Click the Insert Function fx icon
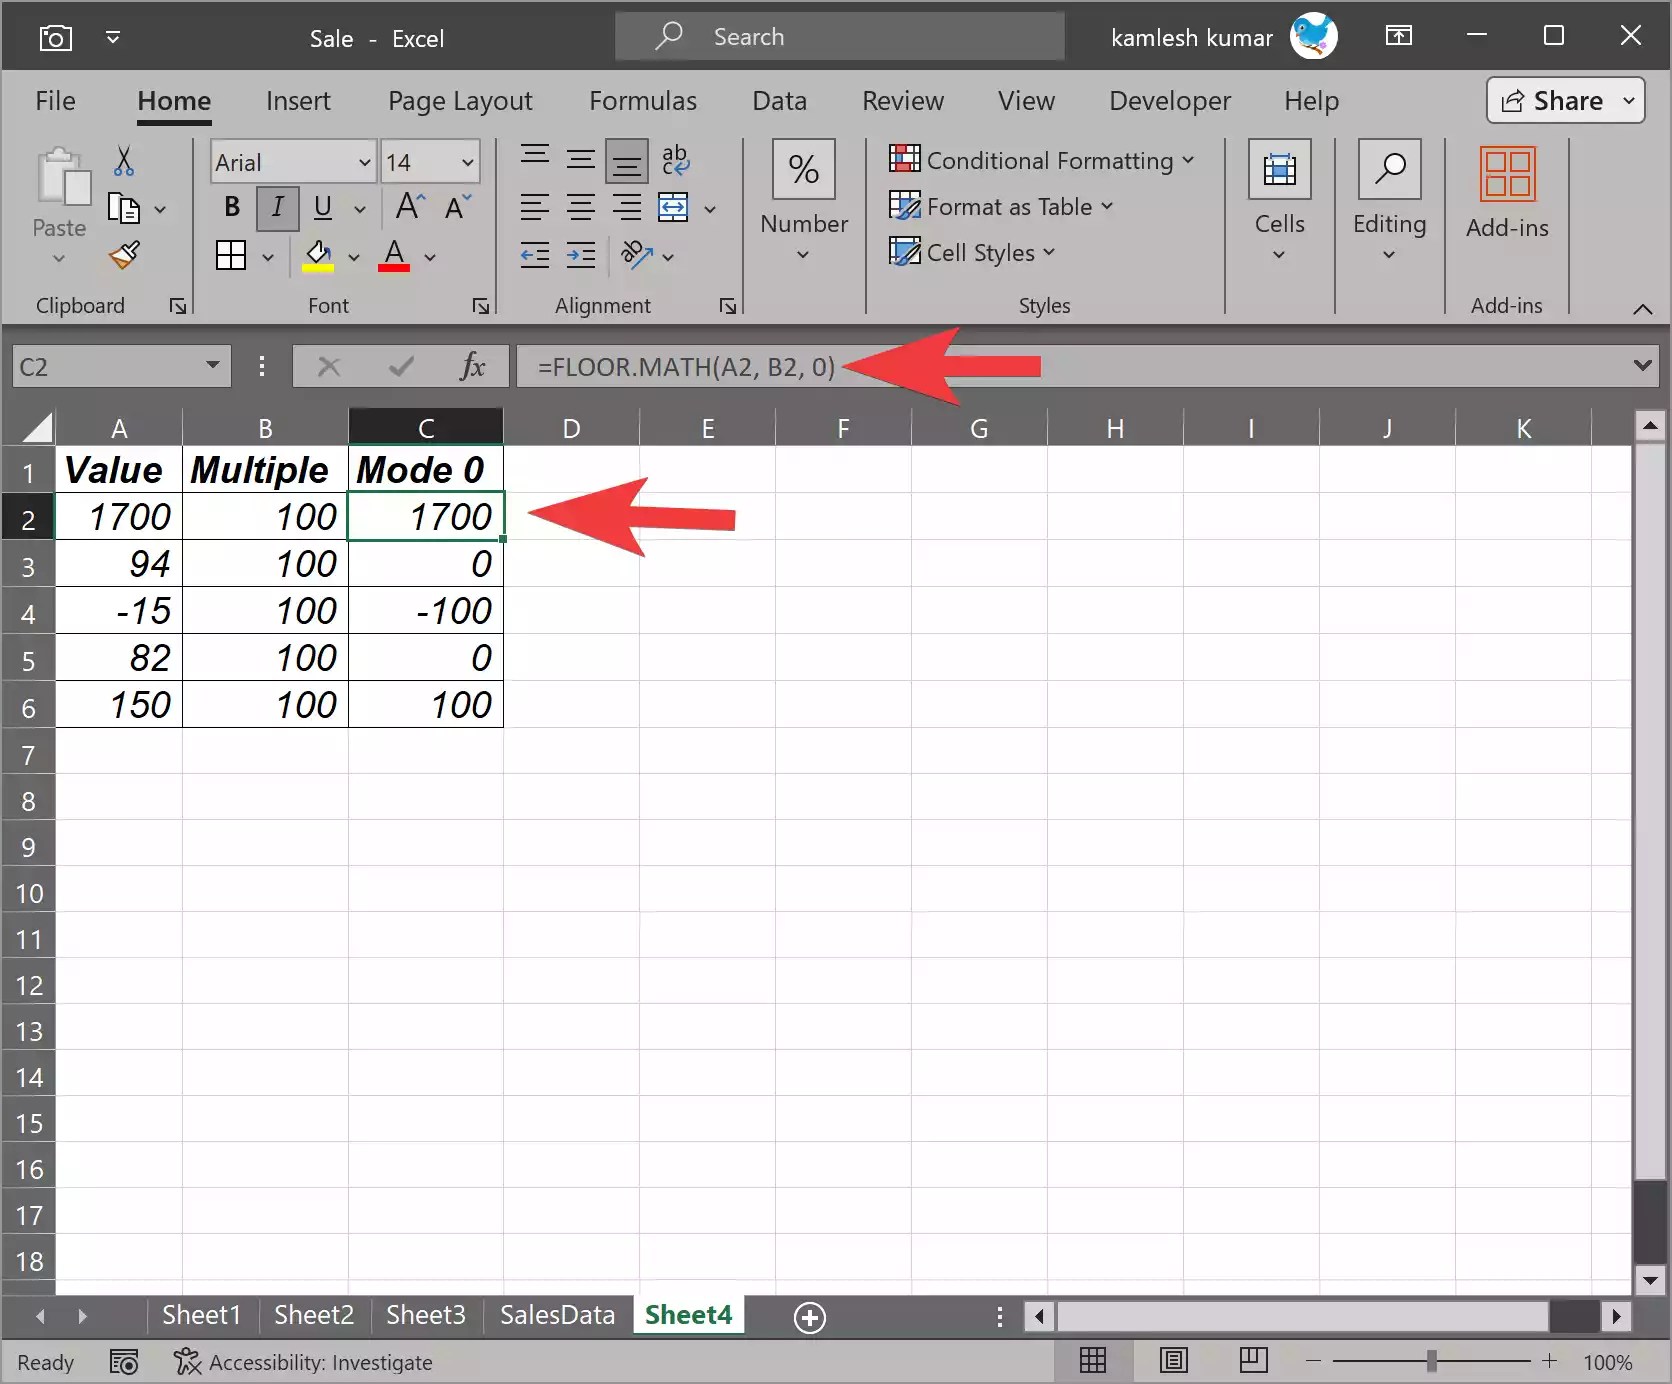 pos(472,366)
